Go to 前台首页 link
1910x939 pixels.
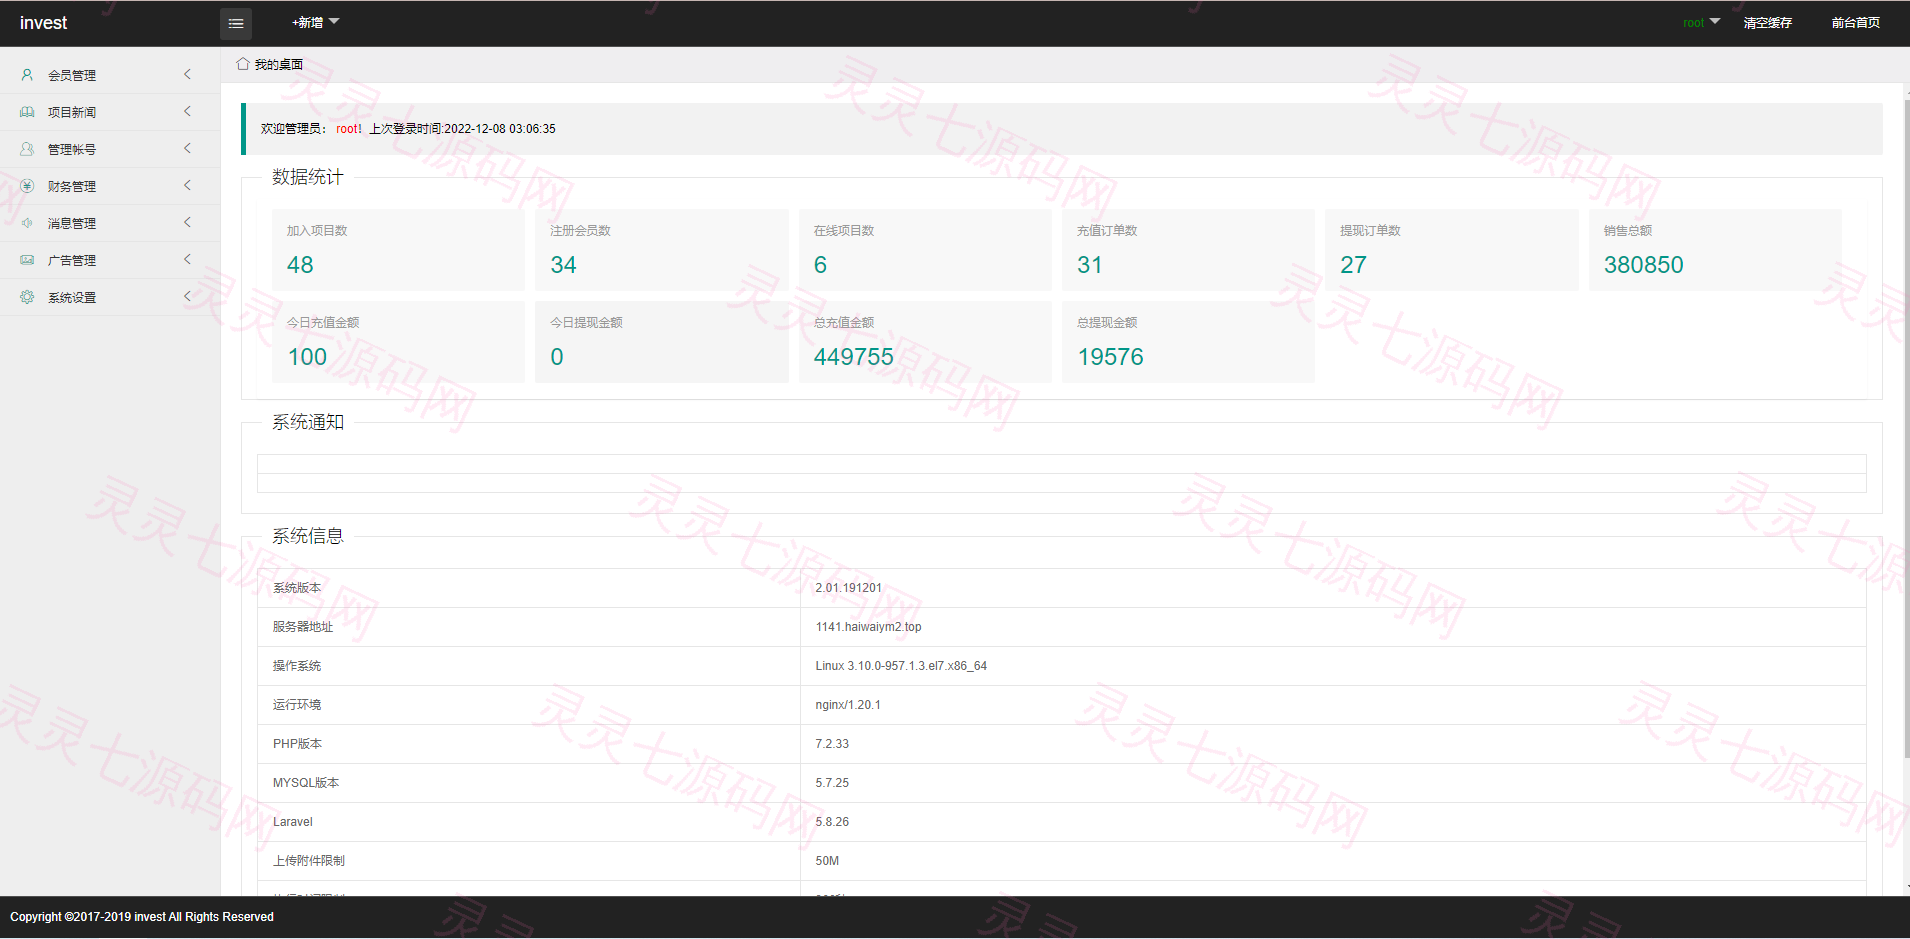[x=1855, y=22]
